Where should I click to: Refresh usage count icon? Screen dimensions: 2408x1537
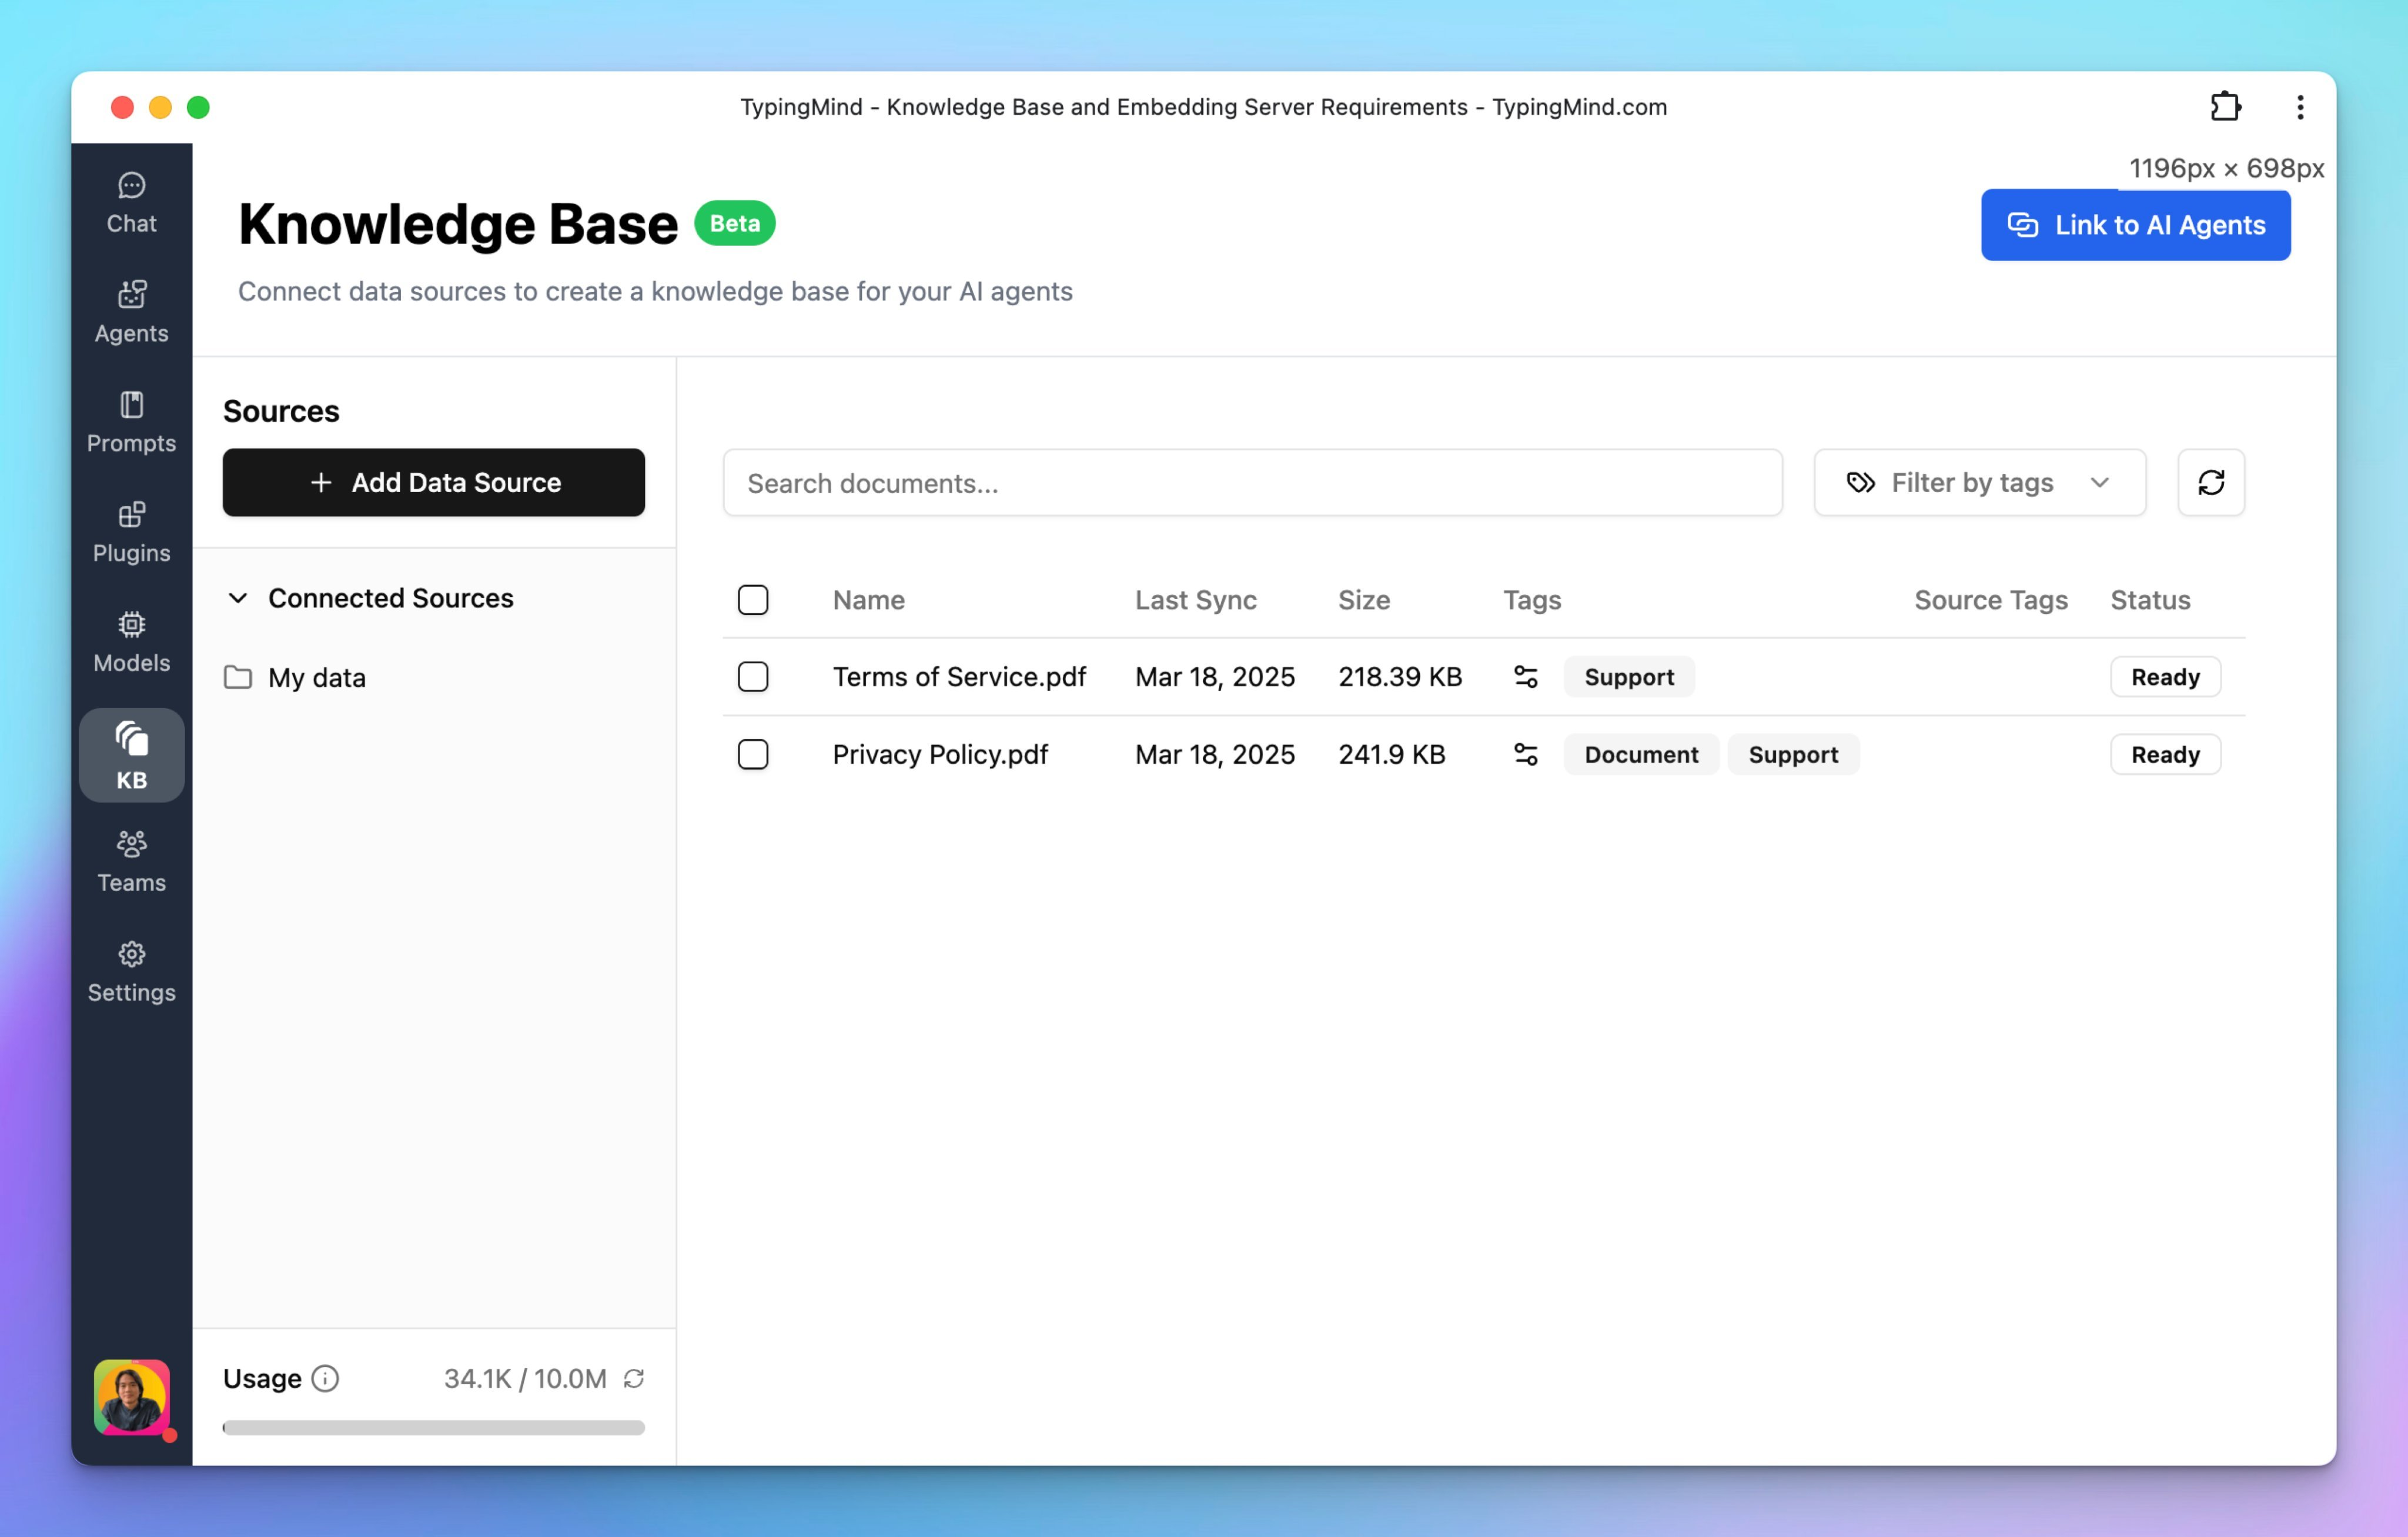coord(633,1378)
